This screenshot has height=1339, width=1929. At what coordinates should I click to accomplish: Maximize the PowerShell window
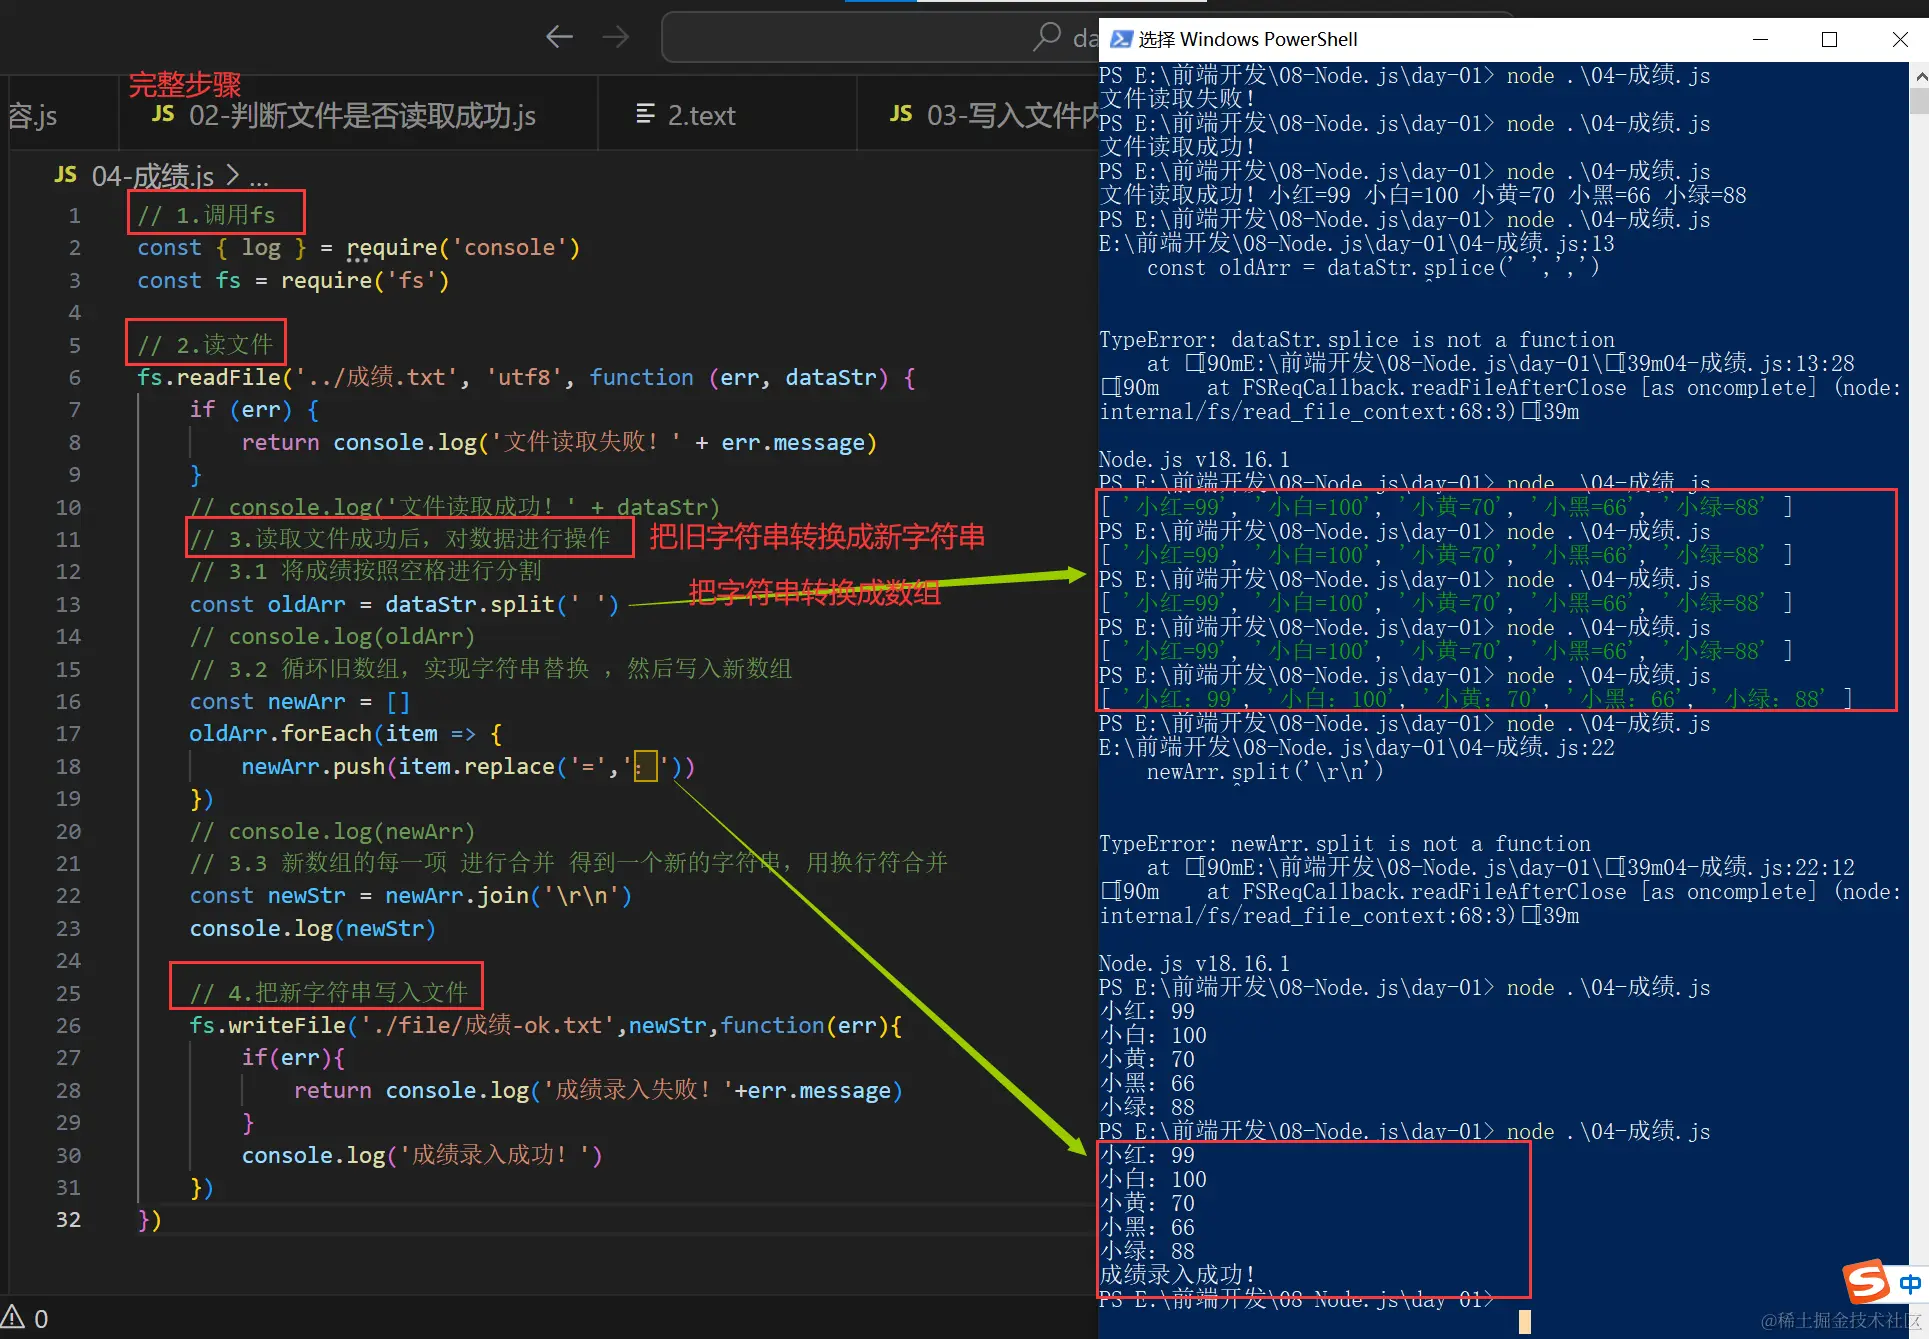point(1829,39)
